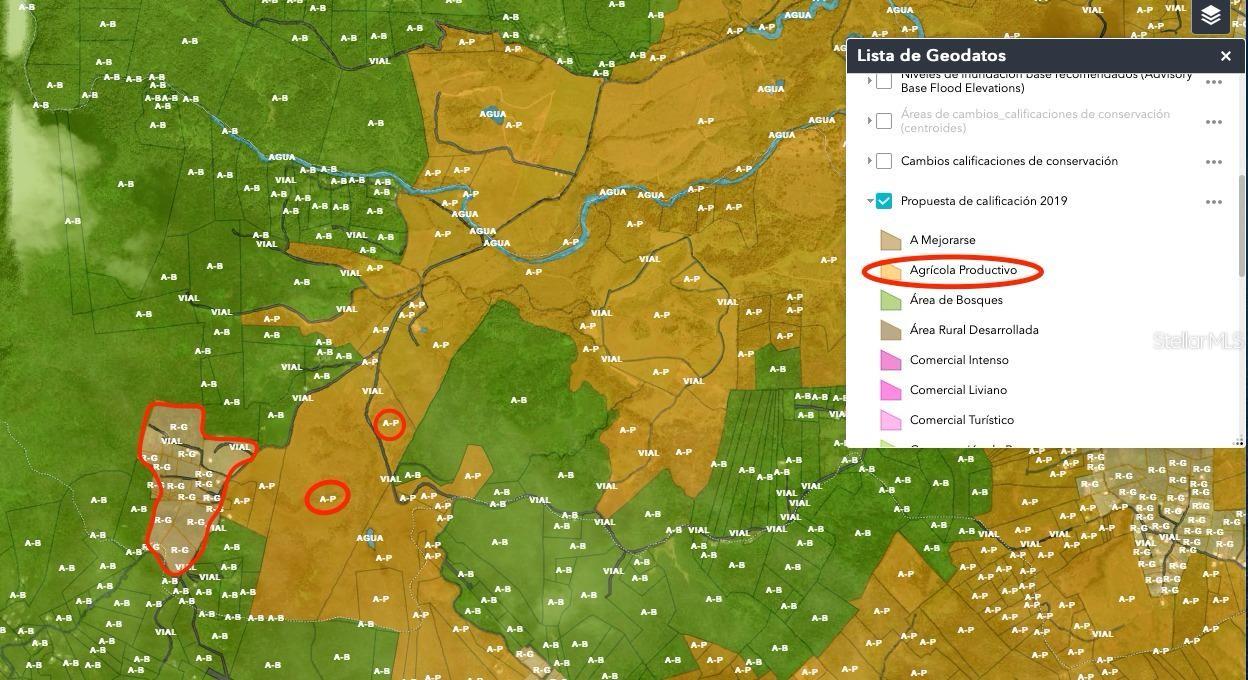Image resolution: width=1248 pixels, height=680 pixels.
Task: Enable Cambios calificaciones de conservación layer
Action: coord(884,161)
